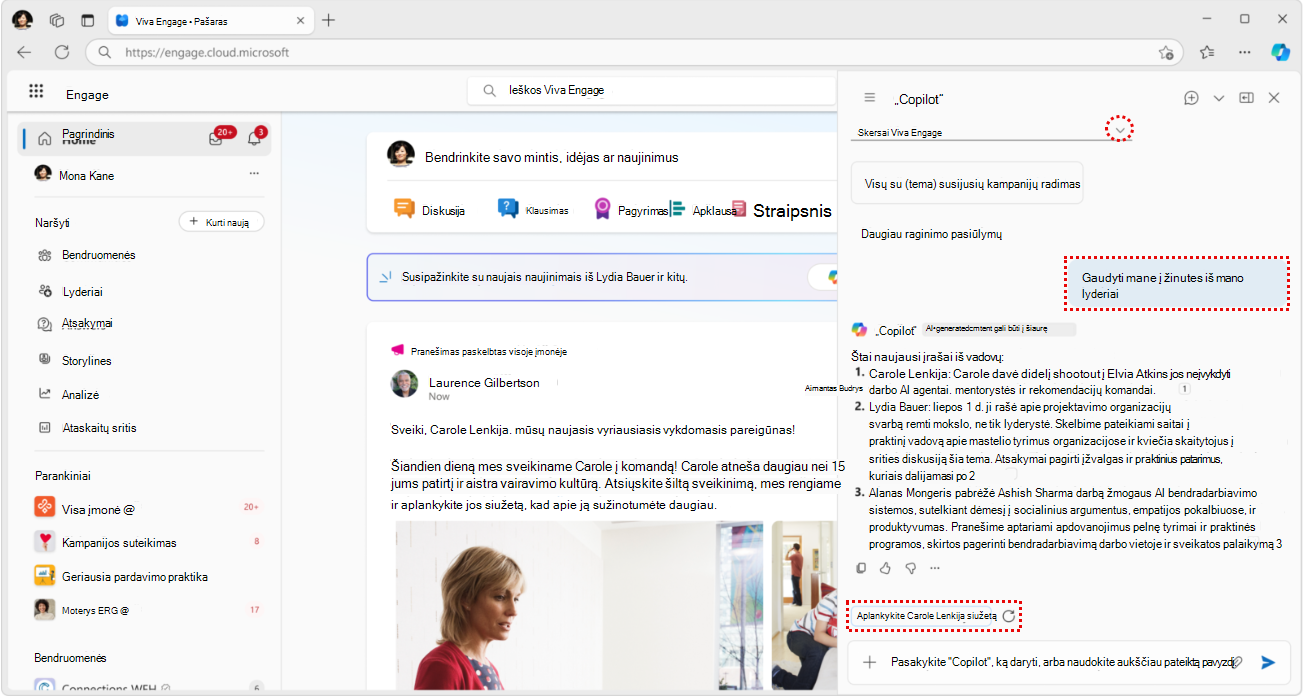
Task: Click the Copilot panel layout toggle icon
Action: 1246,98
